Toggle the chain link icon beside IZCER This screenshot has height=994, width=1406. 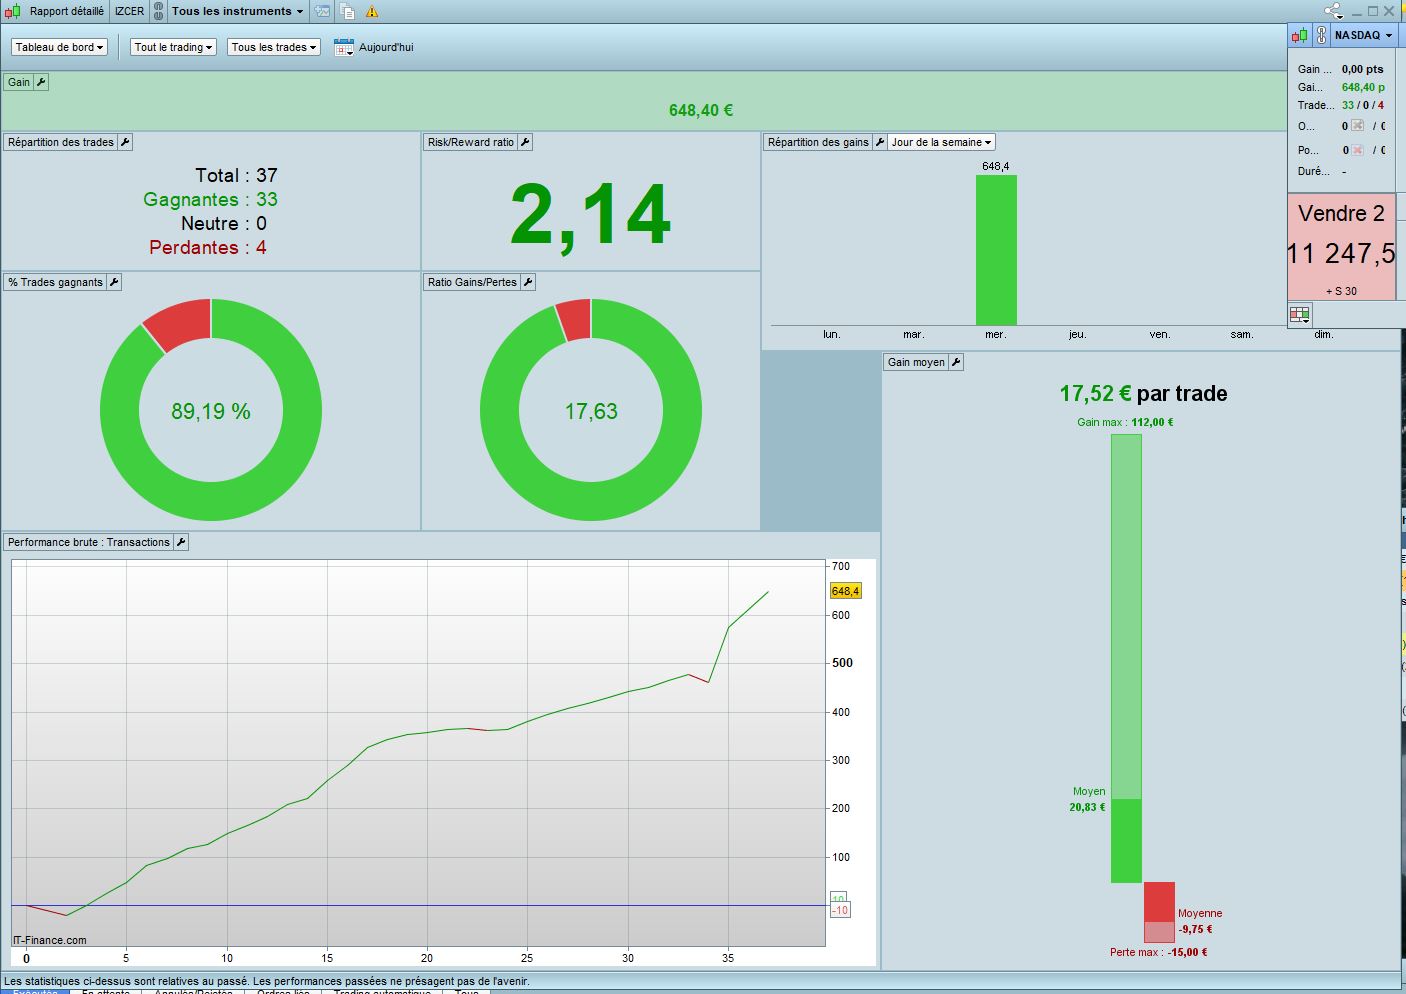click(158, 12)
